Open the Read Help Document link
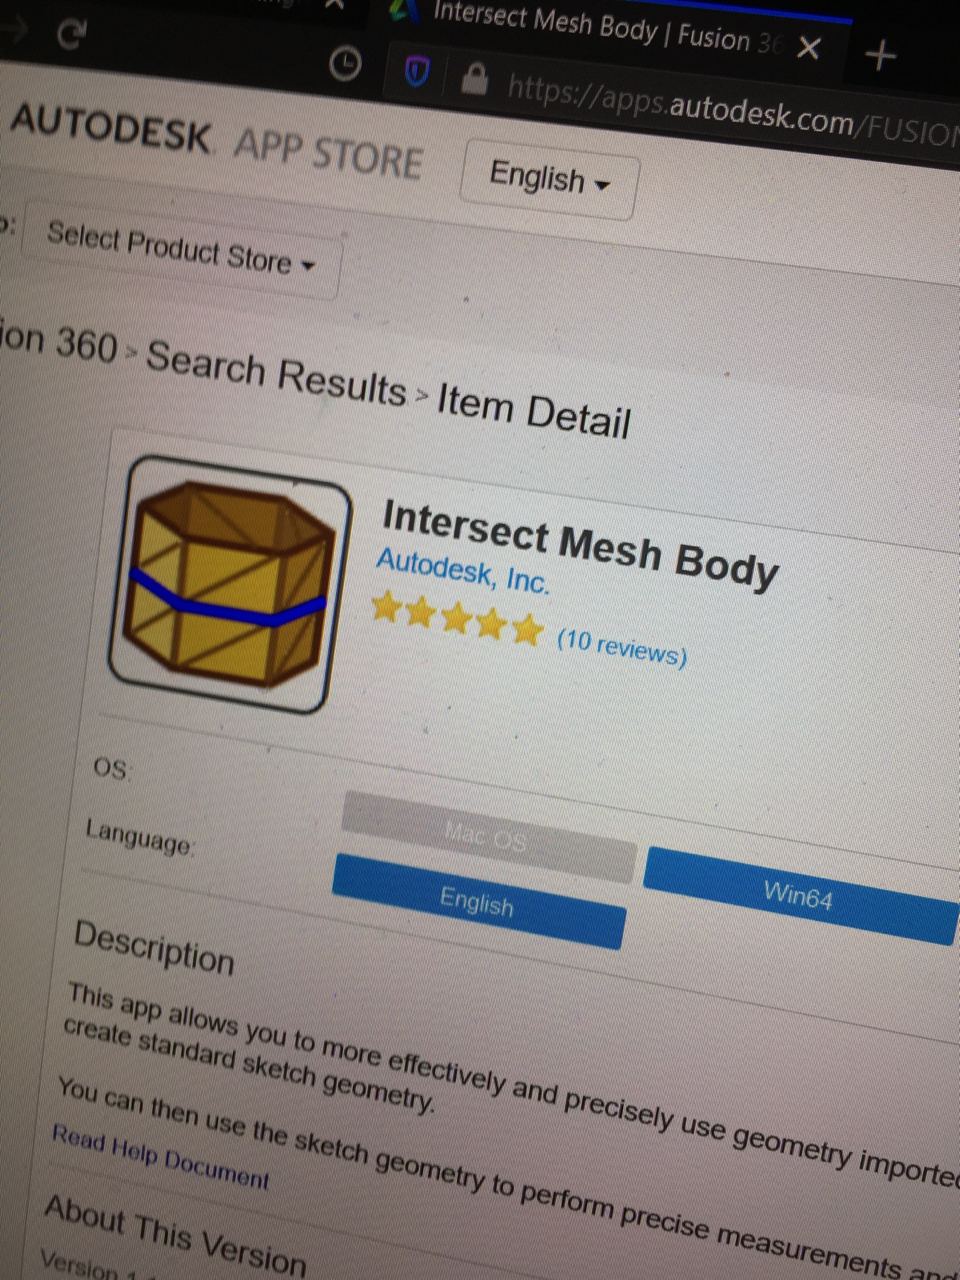The image size is (960, 1280). (160, 1156)
